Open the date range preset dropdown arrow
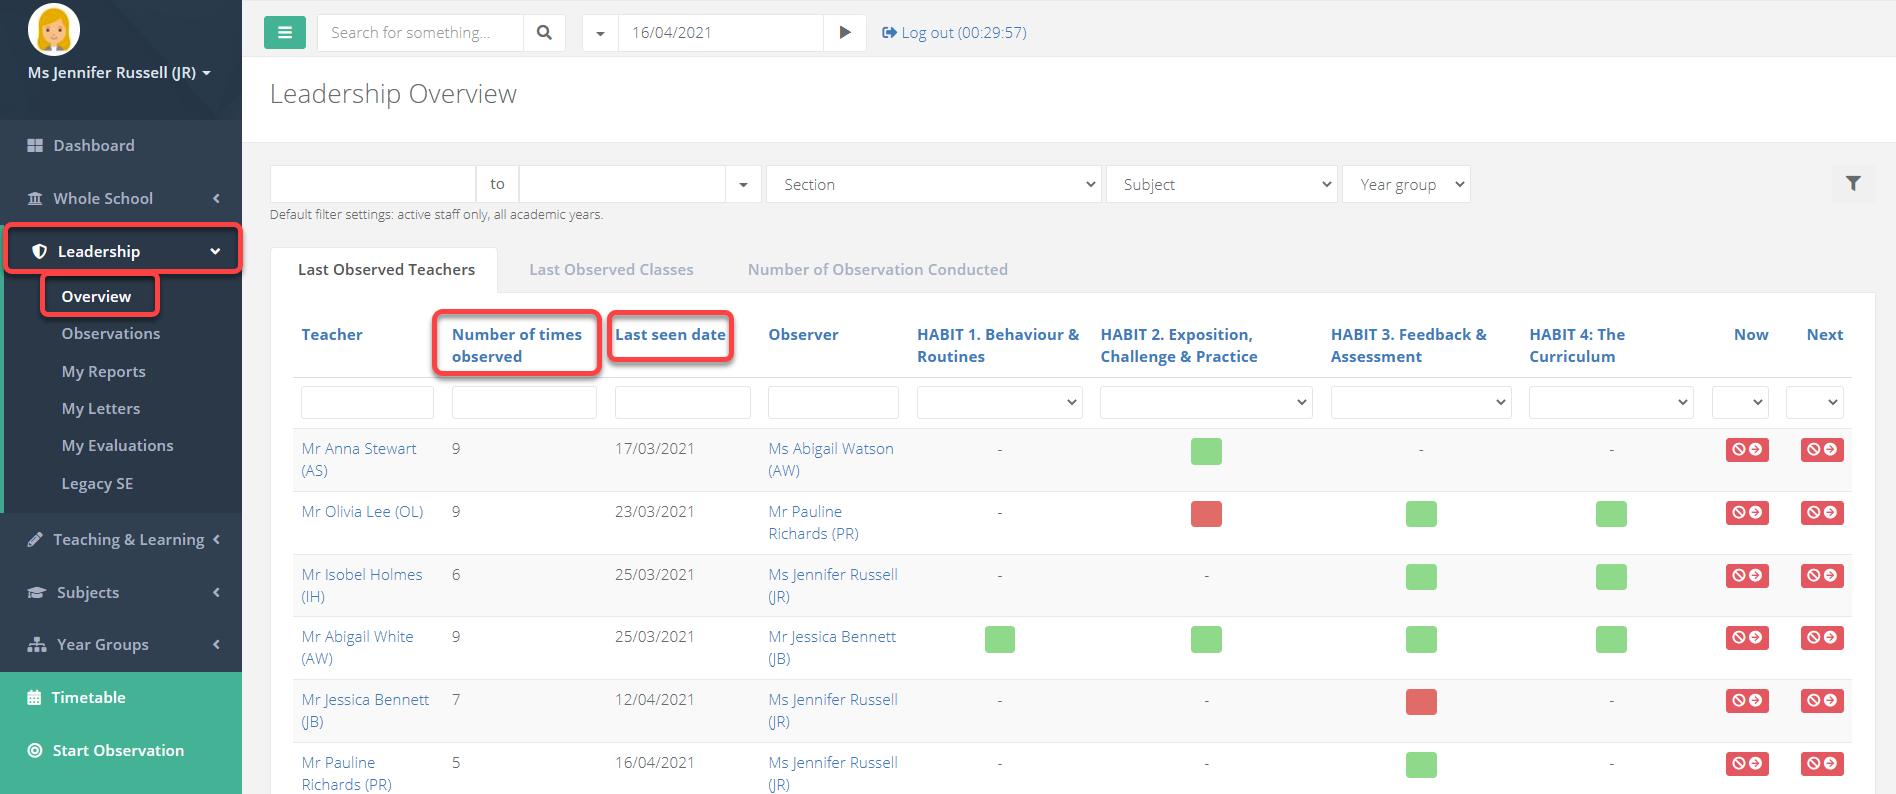The image size is (1896, 794). point(743,184)
